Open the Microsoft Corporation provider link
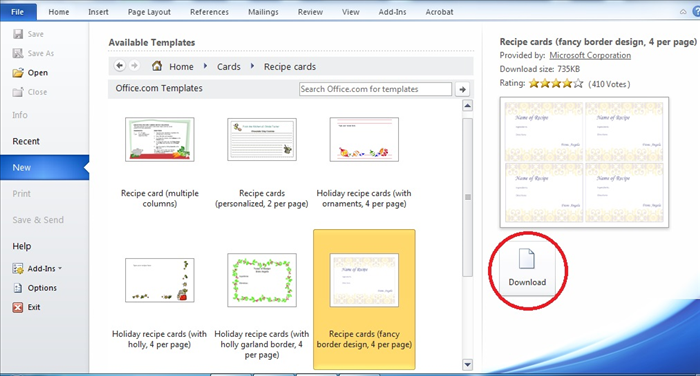The image size is (700, 376). tap(590, 55)
